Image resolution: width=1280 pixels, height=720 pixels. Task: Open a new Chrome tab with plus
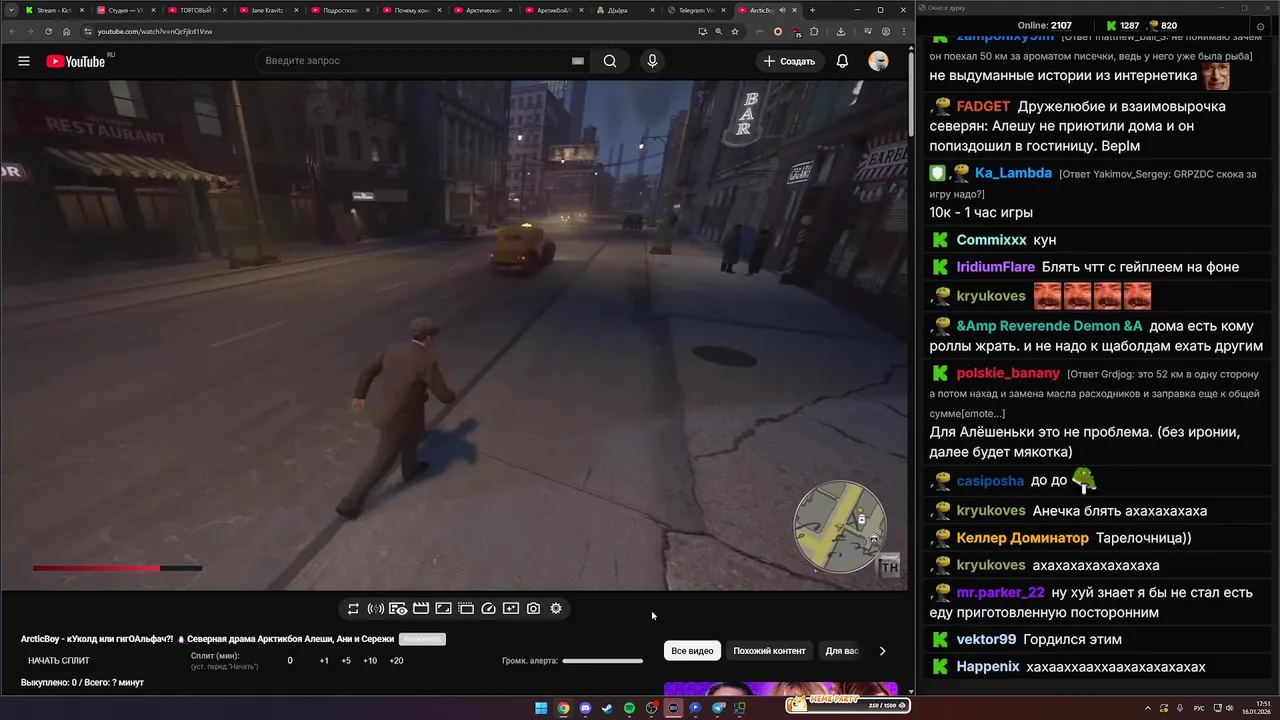[x=812, y=10]
